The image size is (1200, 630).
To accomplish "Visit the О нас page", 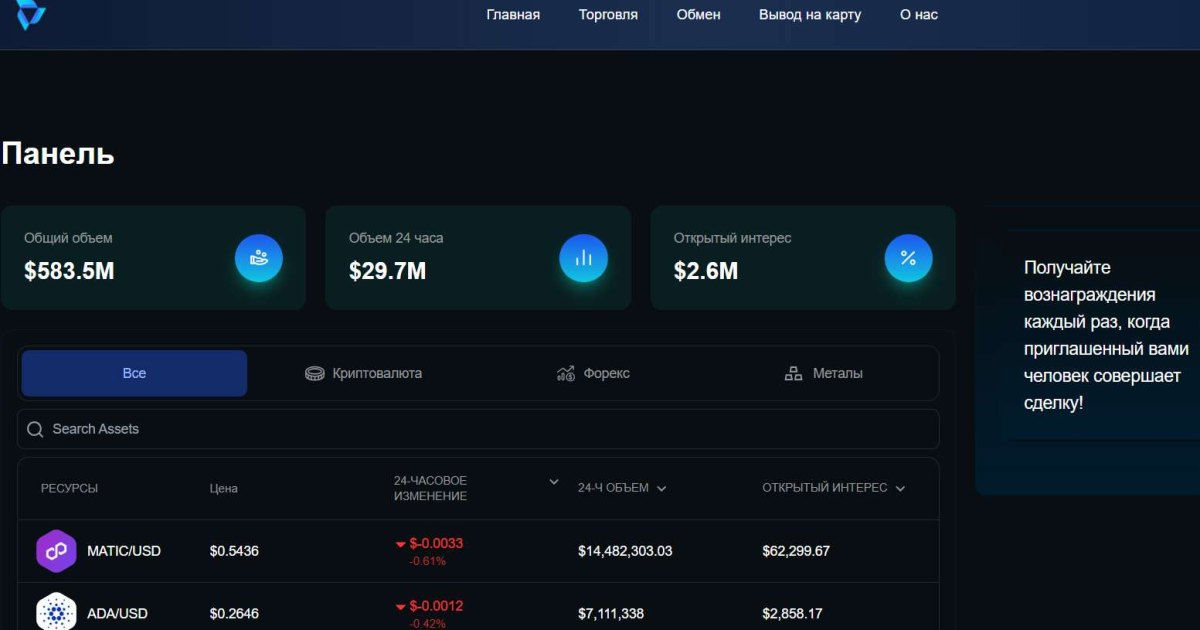I will pos(919,15).
